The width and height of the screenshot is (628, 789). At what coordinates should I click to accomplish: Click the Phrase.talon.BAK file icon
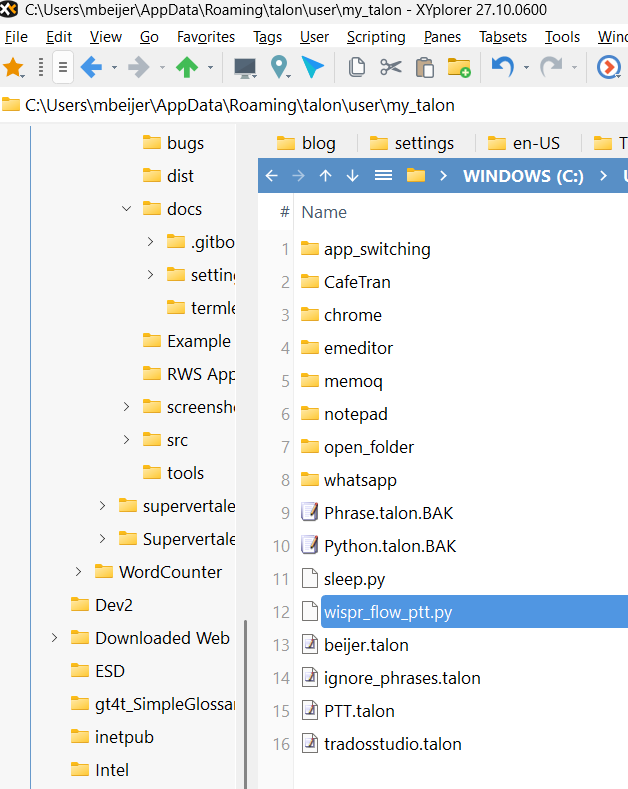point(309,513)
